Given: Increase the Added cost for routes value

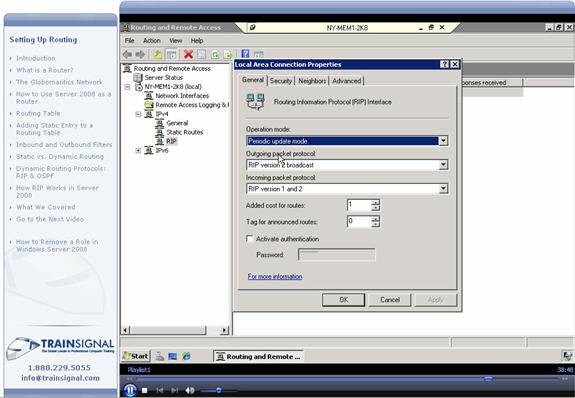Looking at the screenshot, I should point(375,202).
